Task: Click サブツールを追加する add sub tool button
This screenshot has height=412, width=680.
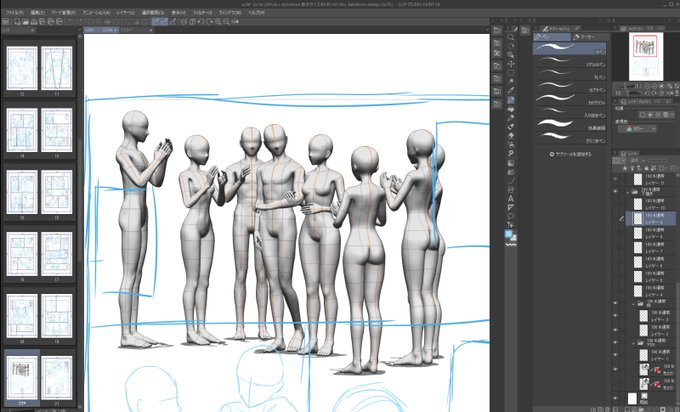Action: tap(571, 154)
